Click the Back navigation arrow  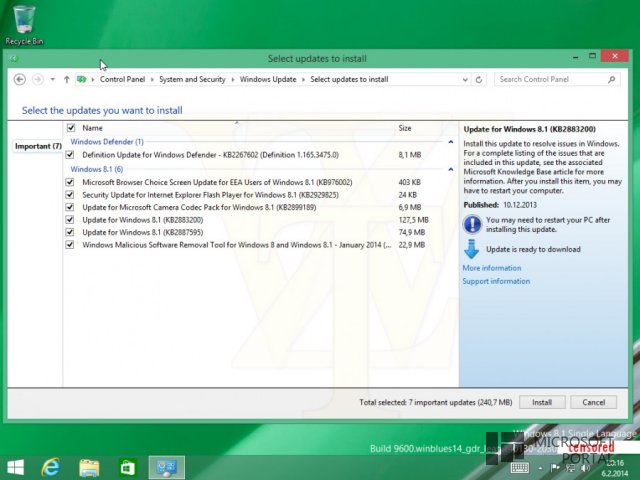pos(20,79)
